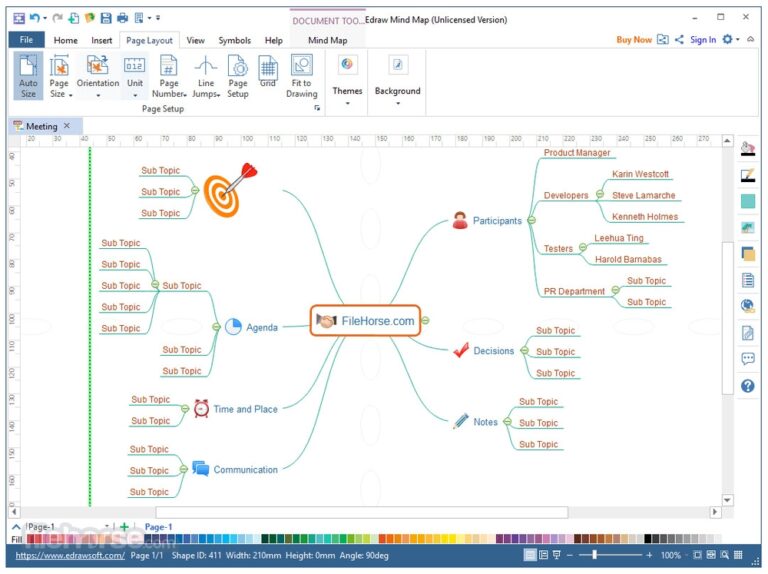Open the comment panel in right sidebar
The height and width of the screenshot is (574, 768).
pos(747,359)
